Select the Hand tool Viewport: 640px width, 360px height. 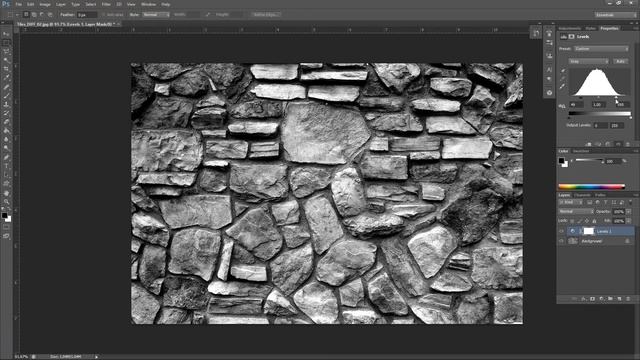[x=6, y=193]
